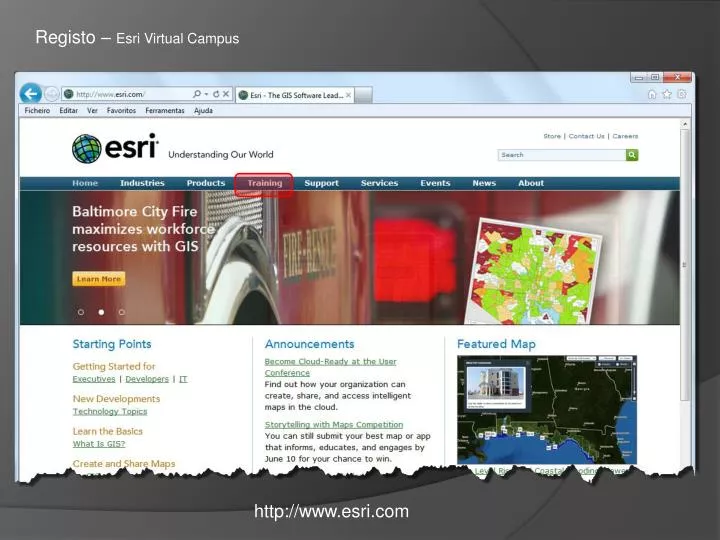Click the Developers link
Screen dimensions: 720x540
click(x=147, y=379)
